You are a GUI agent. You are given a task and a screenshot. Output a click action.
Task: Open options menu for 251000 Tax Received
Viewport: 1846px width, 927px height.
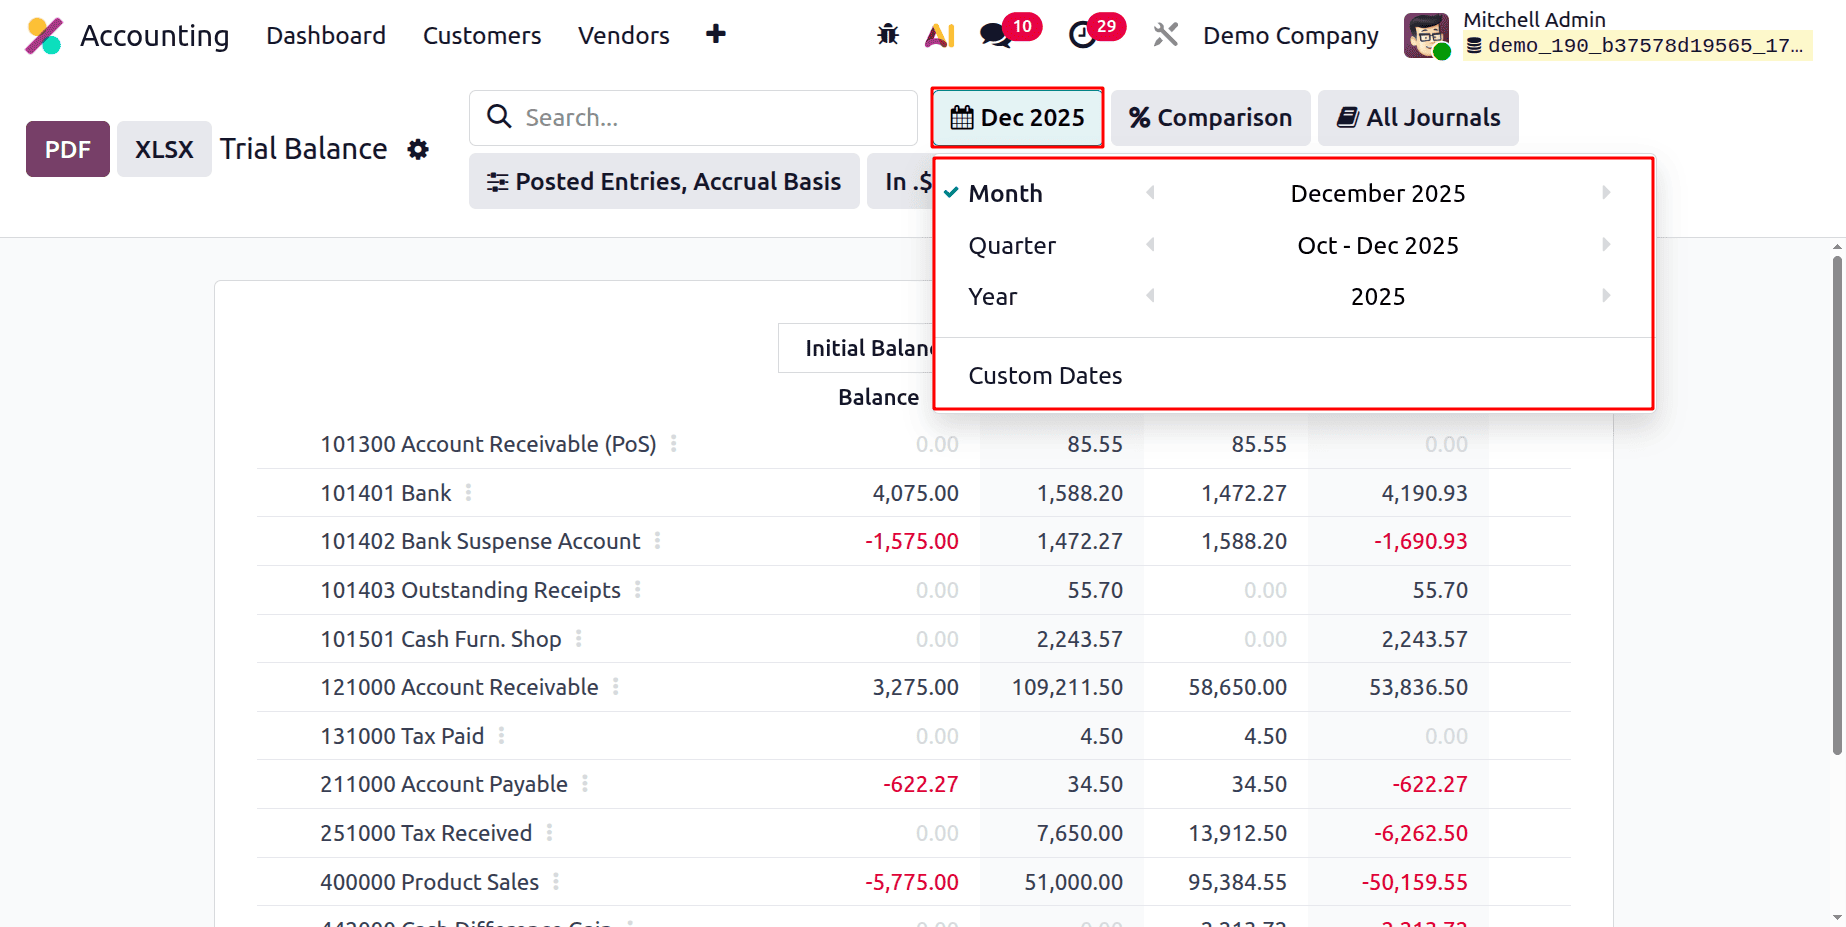tap(549, 832)
